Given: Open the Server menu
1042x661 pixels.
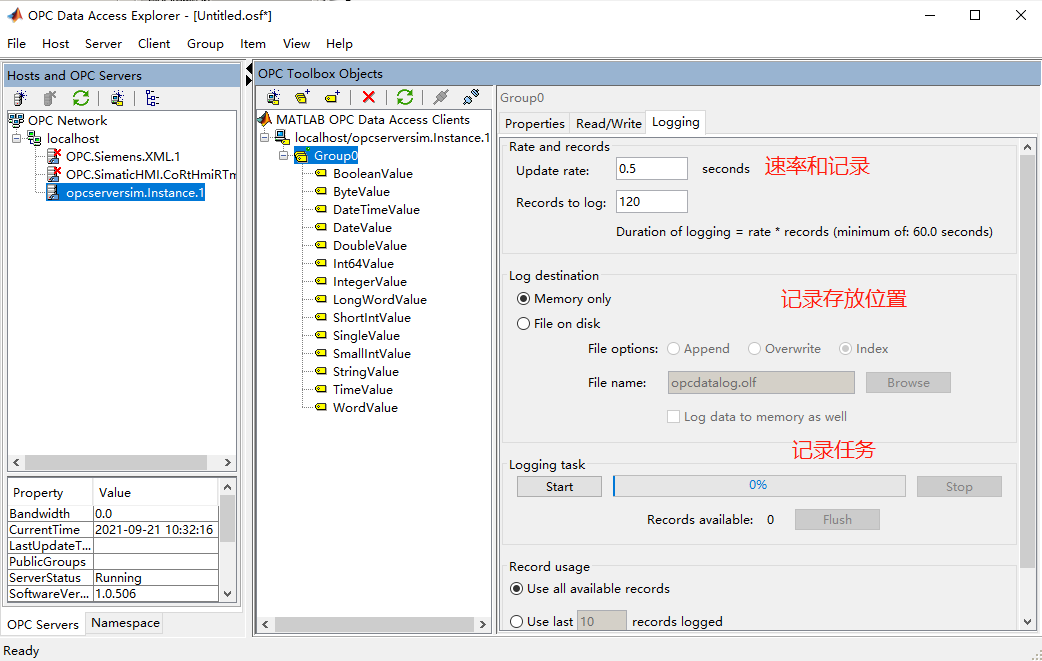Looking at the screenshot, I should (103, 43).
